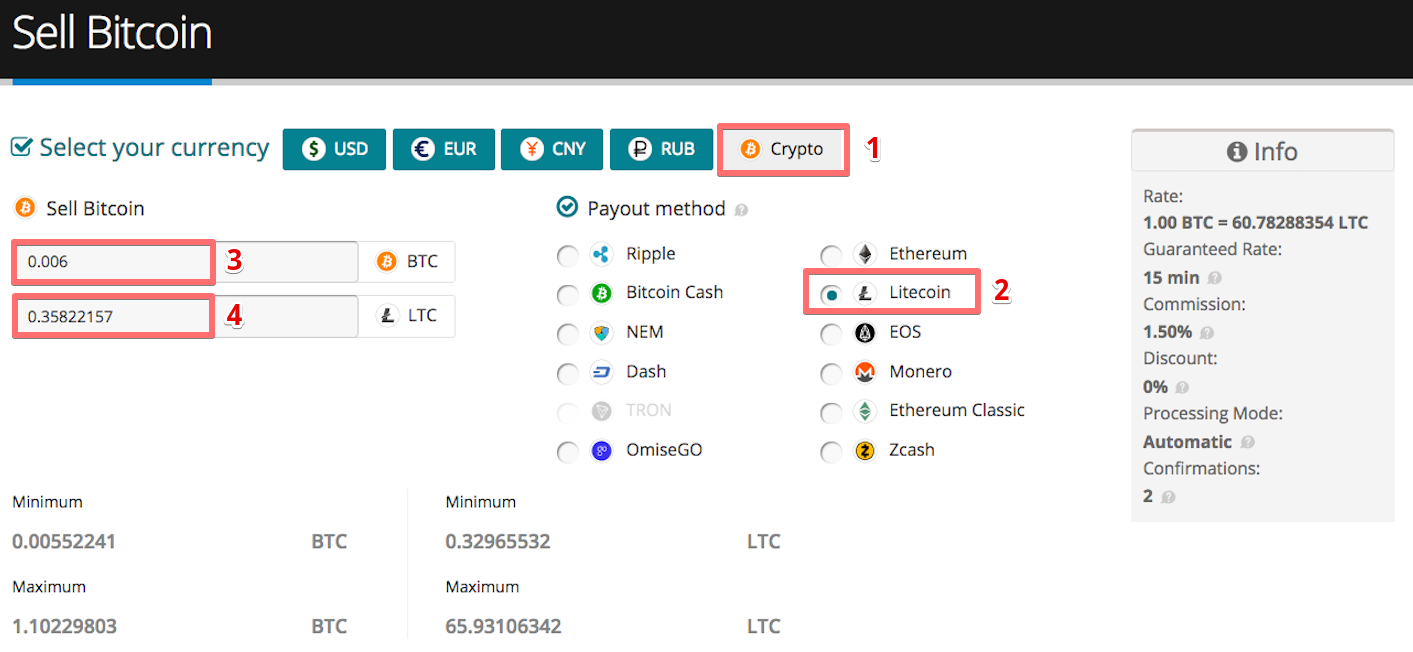Select Ethereum Classic radio button

coord(831,413)
